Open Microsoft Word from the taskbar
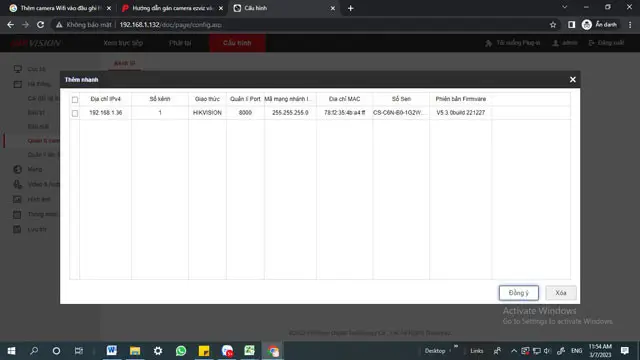This screenshot has height=360, width=640. coord(111,351)
